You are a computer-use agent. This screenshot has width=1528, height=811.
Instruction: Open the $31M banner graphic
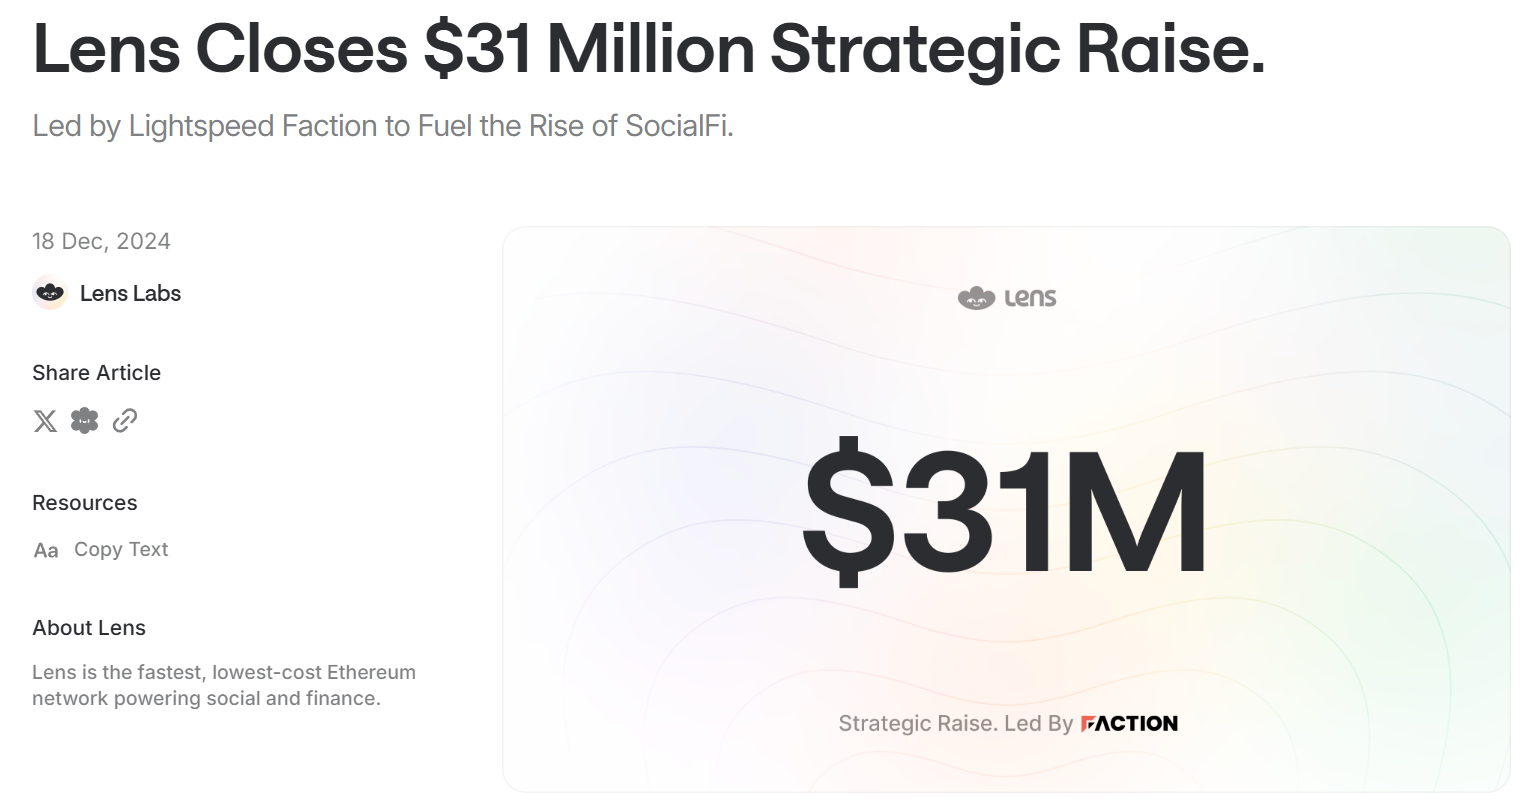(x=1005, y=510)
